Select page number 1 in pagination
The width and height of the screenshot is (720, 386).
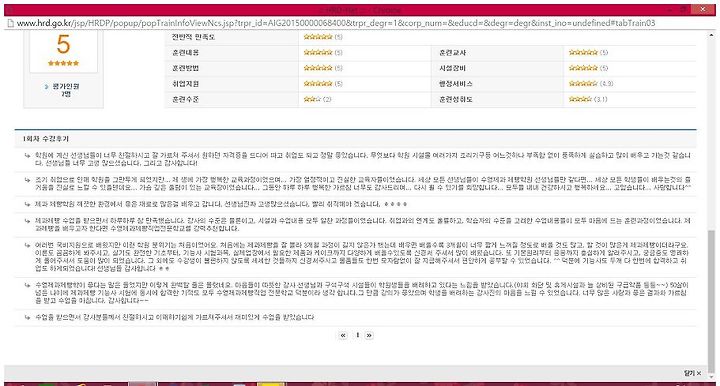click(x=357, y=336)
